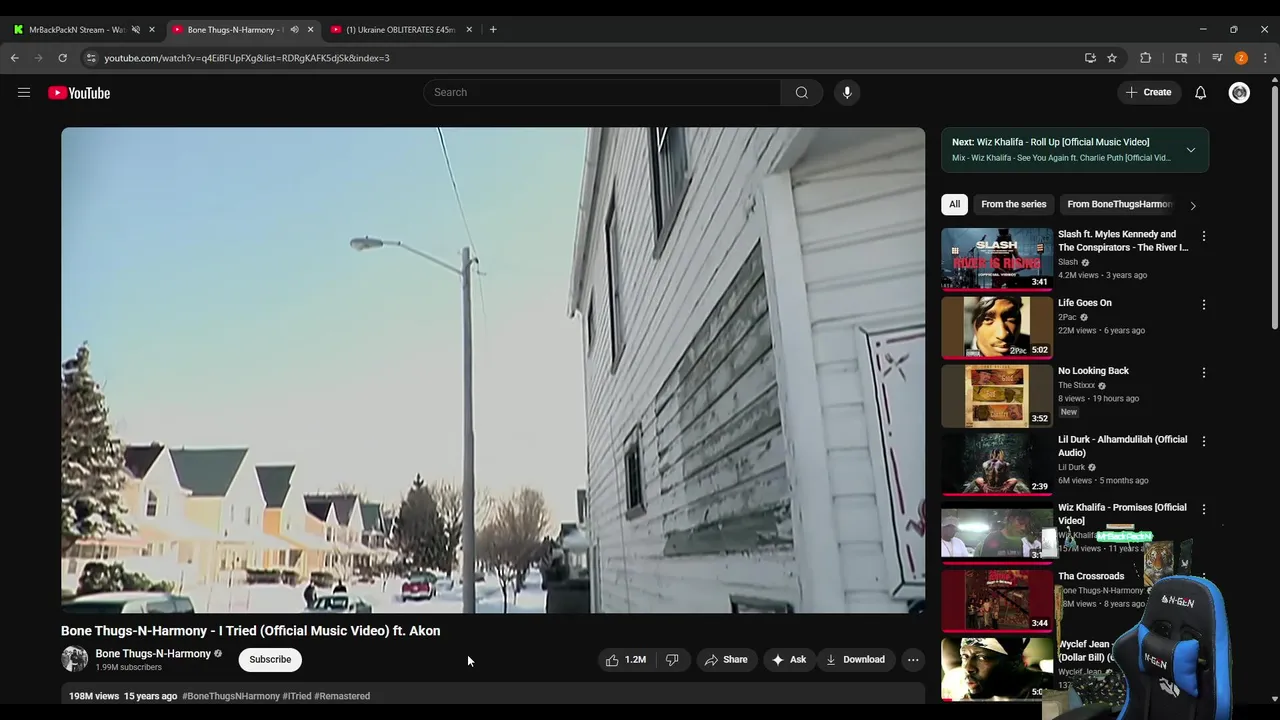
Task: Pause the I Tried music video player
Action: point(493,370)
